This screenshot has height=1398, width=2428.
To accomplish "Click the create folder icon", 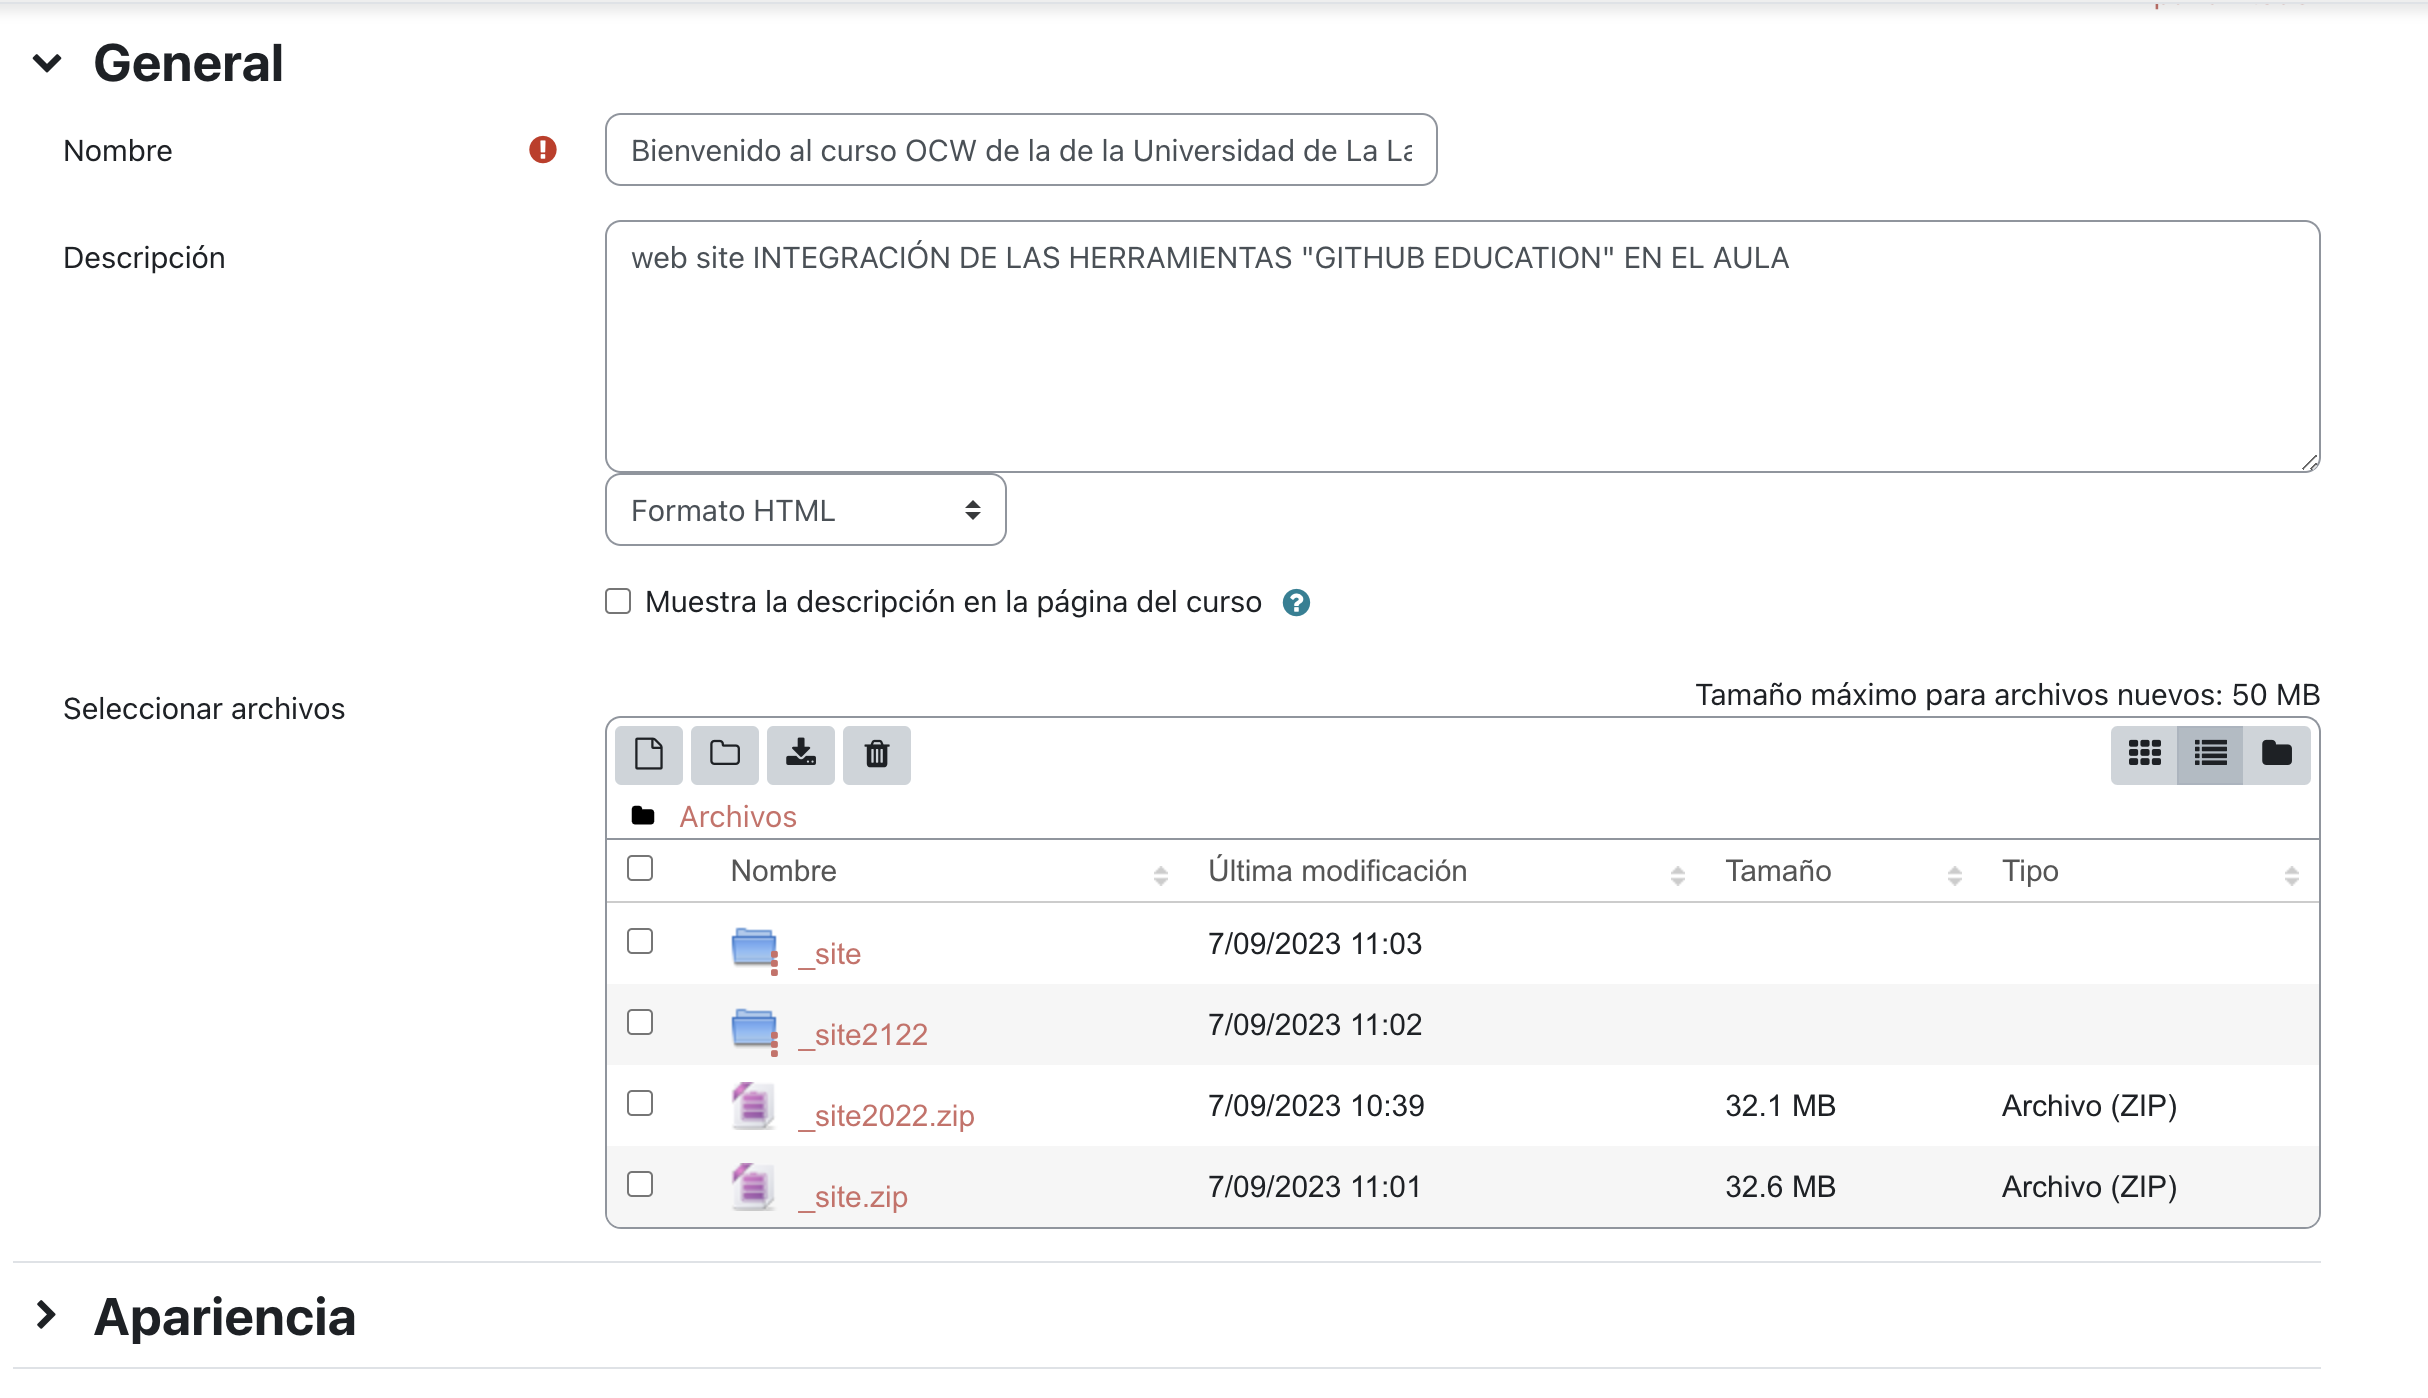I will point(725,754).
